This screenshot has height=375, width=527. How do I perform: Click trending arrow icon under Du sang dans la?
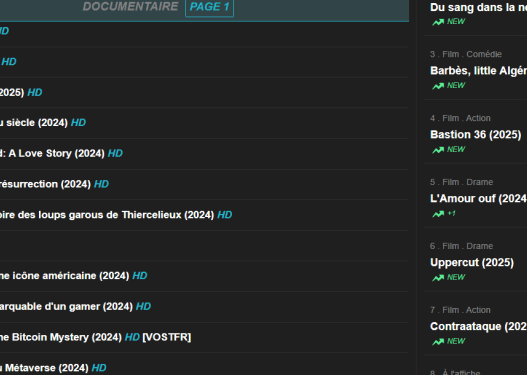coord(438,22)
